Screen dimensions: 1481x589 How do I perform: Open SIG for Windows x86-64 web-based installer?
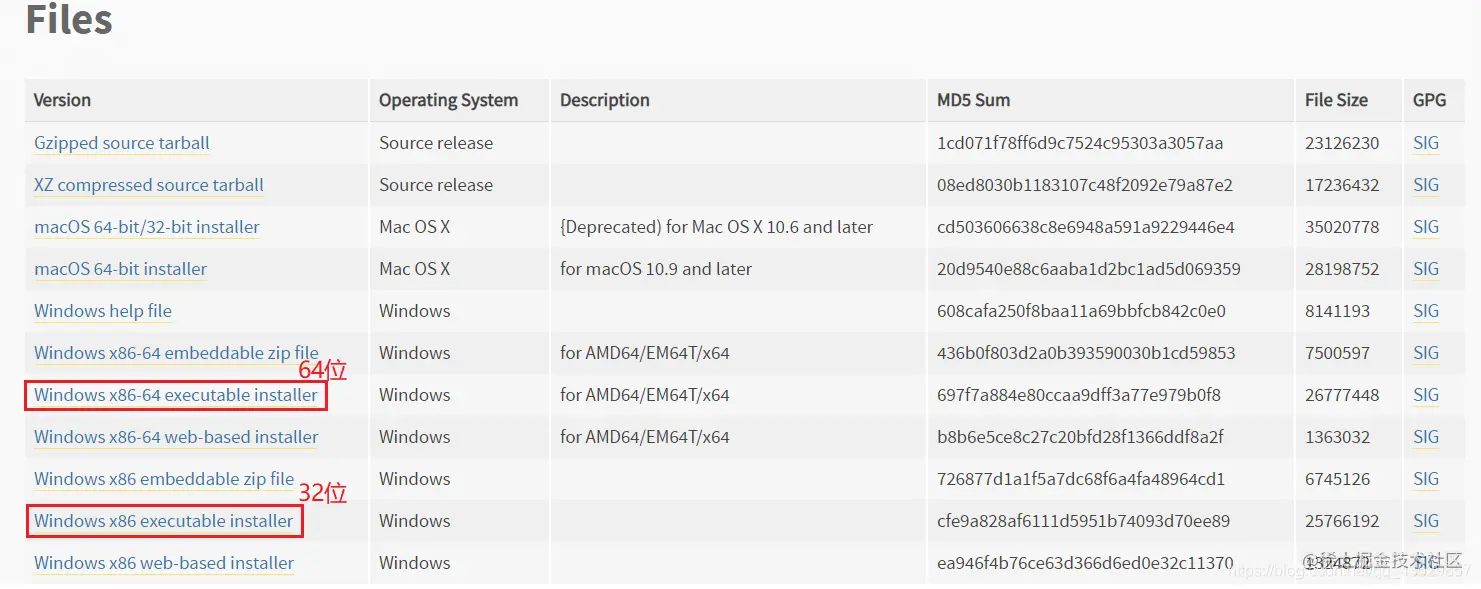click(x=1426, y=437)
